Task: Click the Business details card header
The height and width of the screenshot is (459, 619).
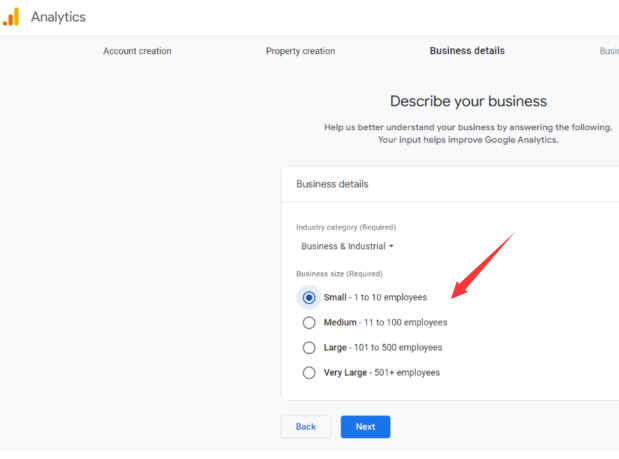Action: (x=332, y=184)
